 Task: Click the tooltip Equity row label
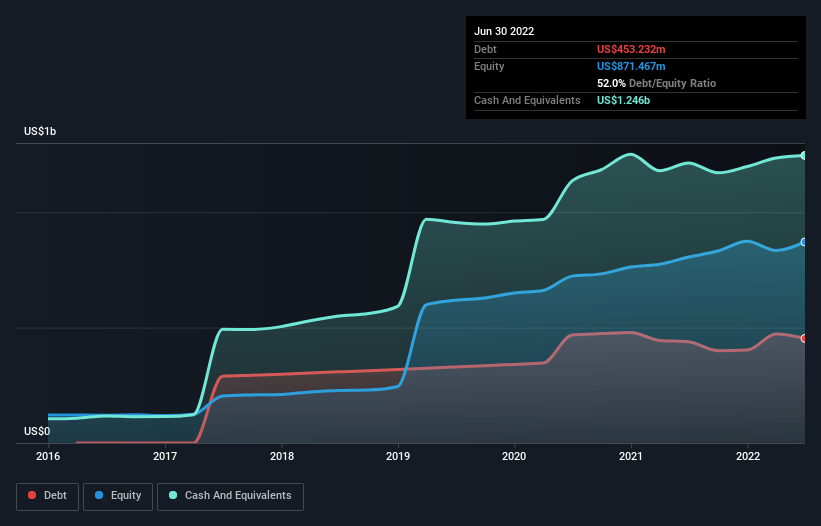pyautogui.click(x=489, y=66)
